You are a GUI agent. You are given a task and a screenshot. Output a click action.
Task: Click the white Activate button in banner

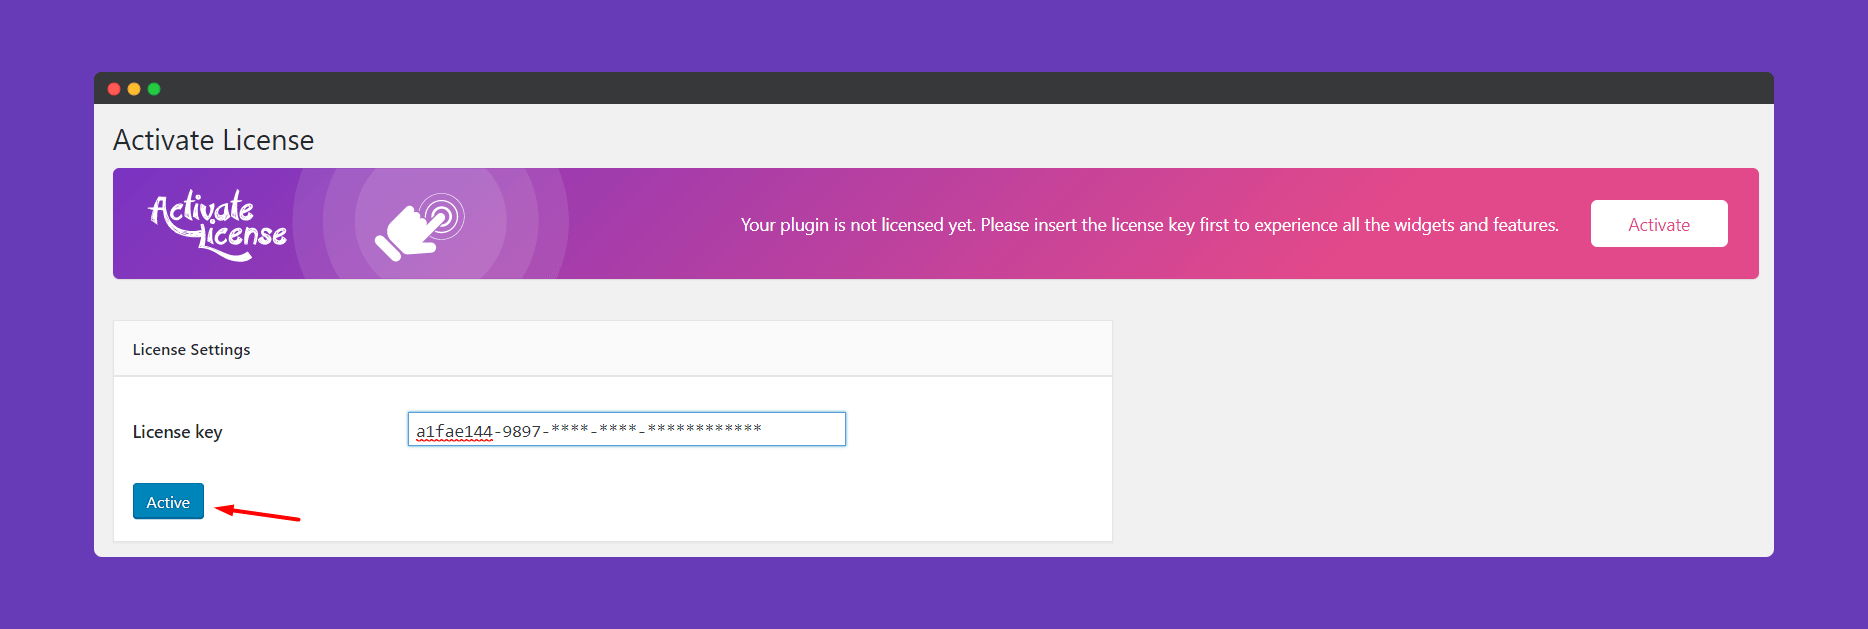coord(1659,224)
